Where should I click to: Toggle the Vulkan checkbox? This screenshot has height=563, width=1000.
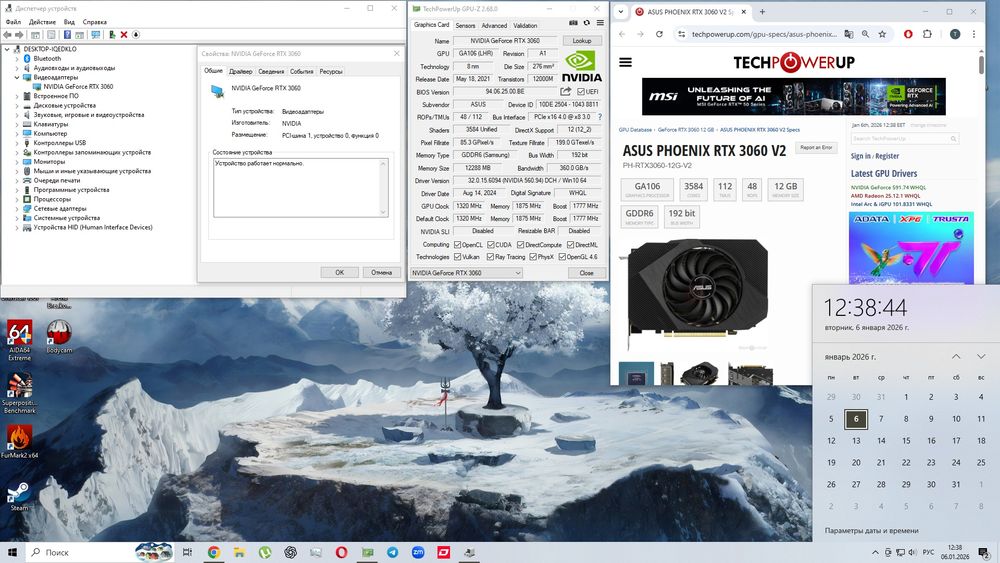coord(457,257)
